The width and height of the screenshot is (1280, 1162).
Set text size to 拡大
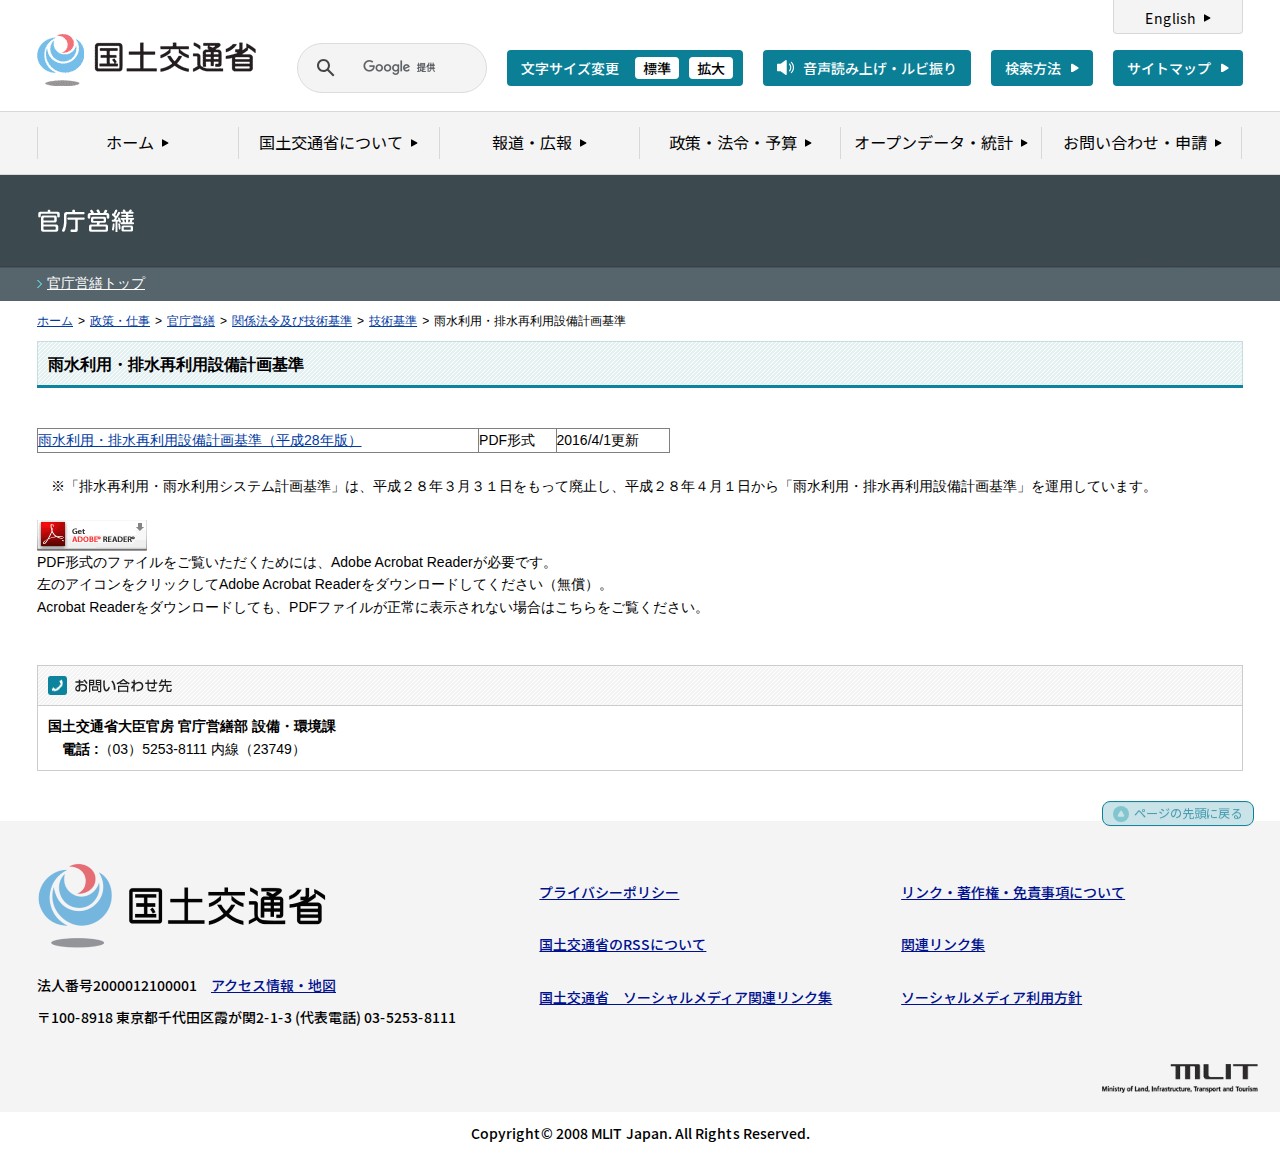tap(711, 68)
